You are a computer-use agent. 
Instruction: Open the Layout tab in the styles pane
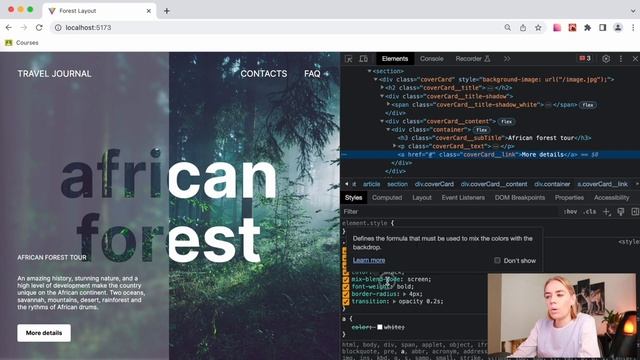(422, 198)
